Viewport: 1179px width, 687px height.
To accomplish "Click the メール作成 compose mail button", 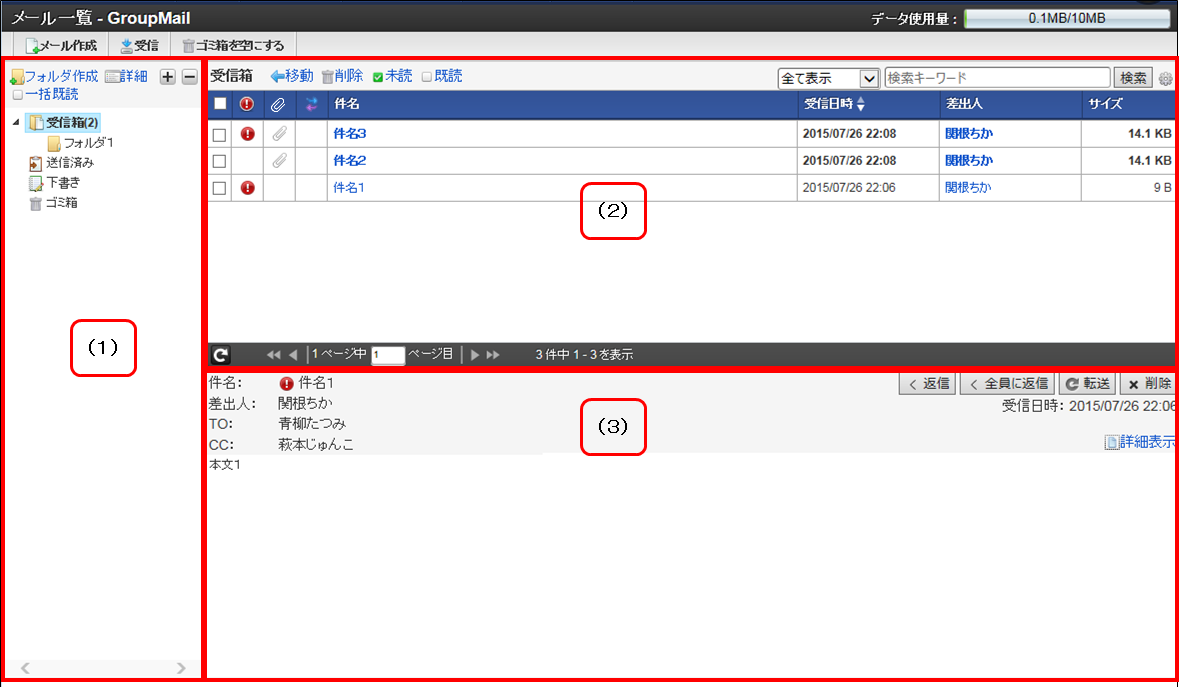I will tap(61, 45).
